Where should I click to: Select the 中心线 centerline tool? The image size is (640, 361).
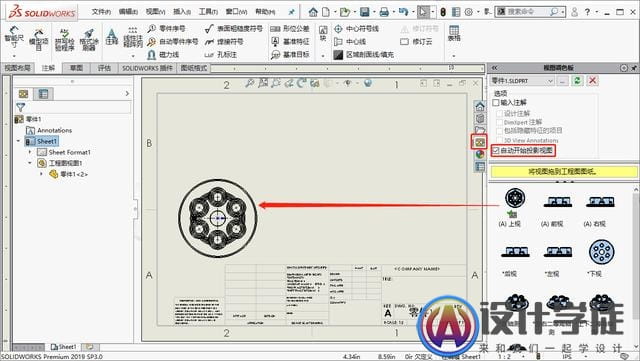[350, 42]
